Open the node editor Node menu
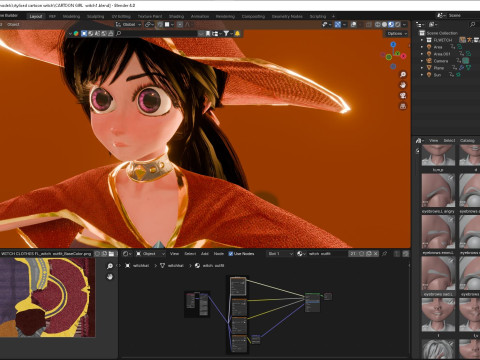 click(219, 254)
